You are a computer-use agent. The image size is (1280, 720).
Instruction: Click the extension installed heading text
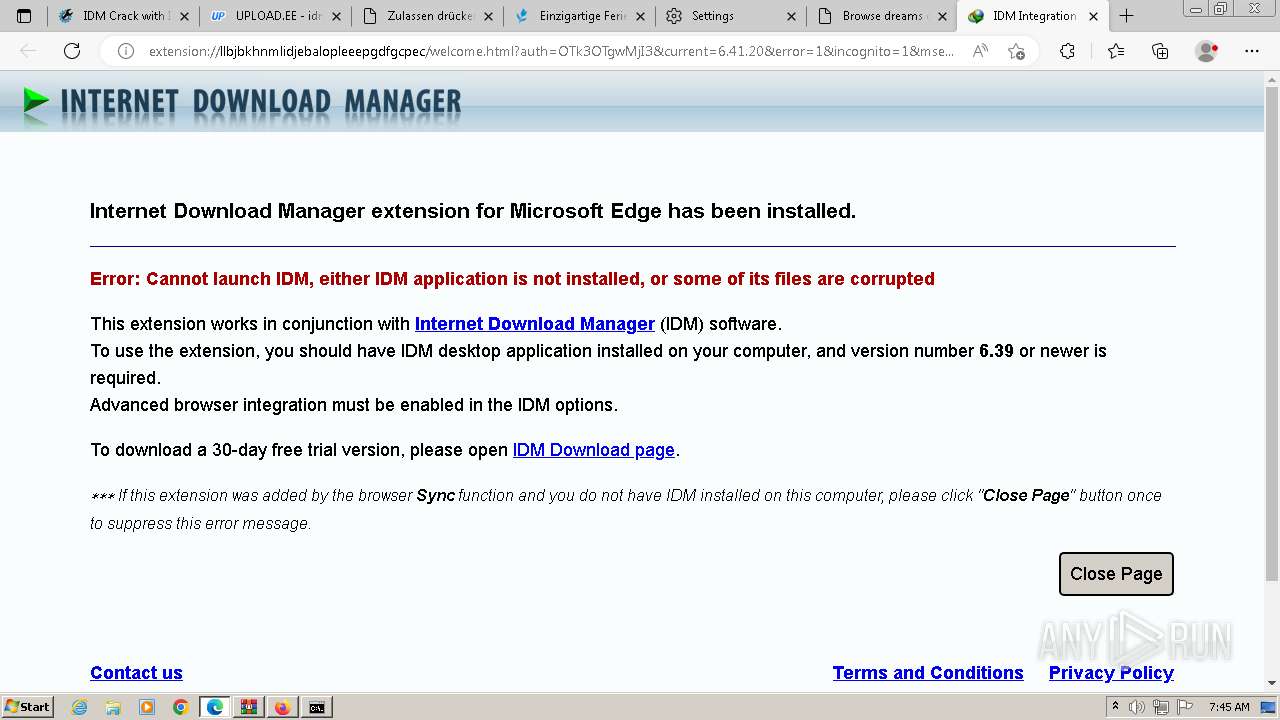tap(473, 211)
